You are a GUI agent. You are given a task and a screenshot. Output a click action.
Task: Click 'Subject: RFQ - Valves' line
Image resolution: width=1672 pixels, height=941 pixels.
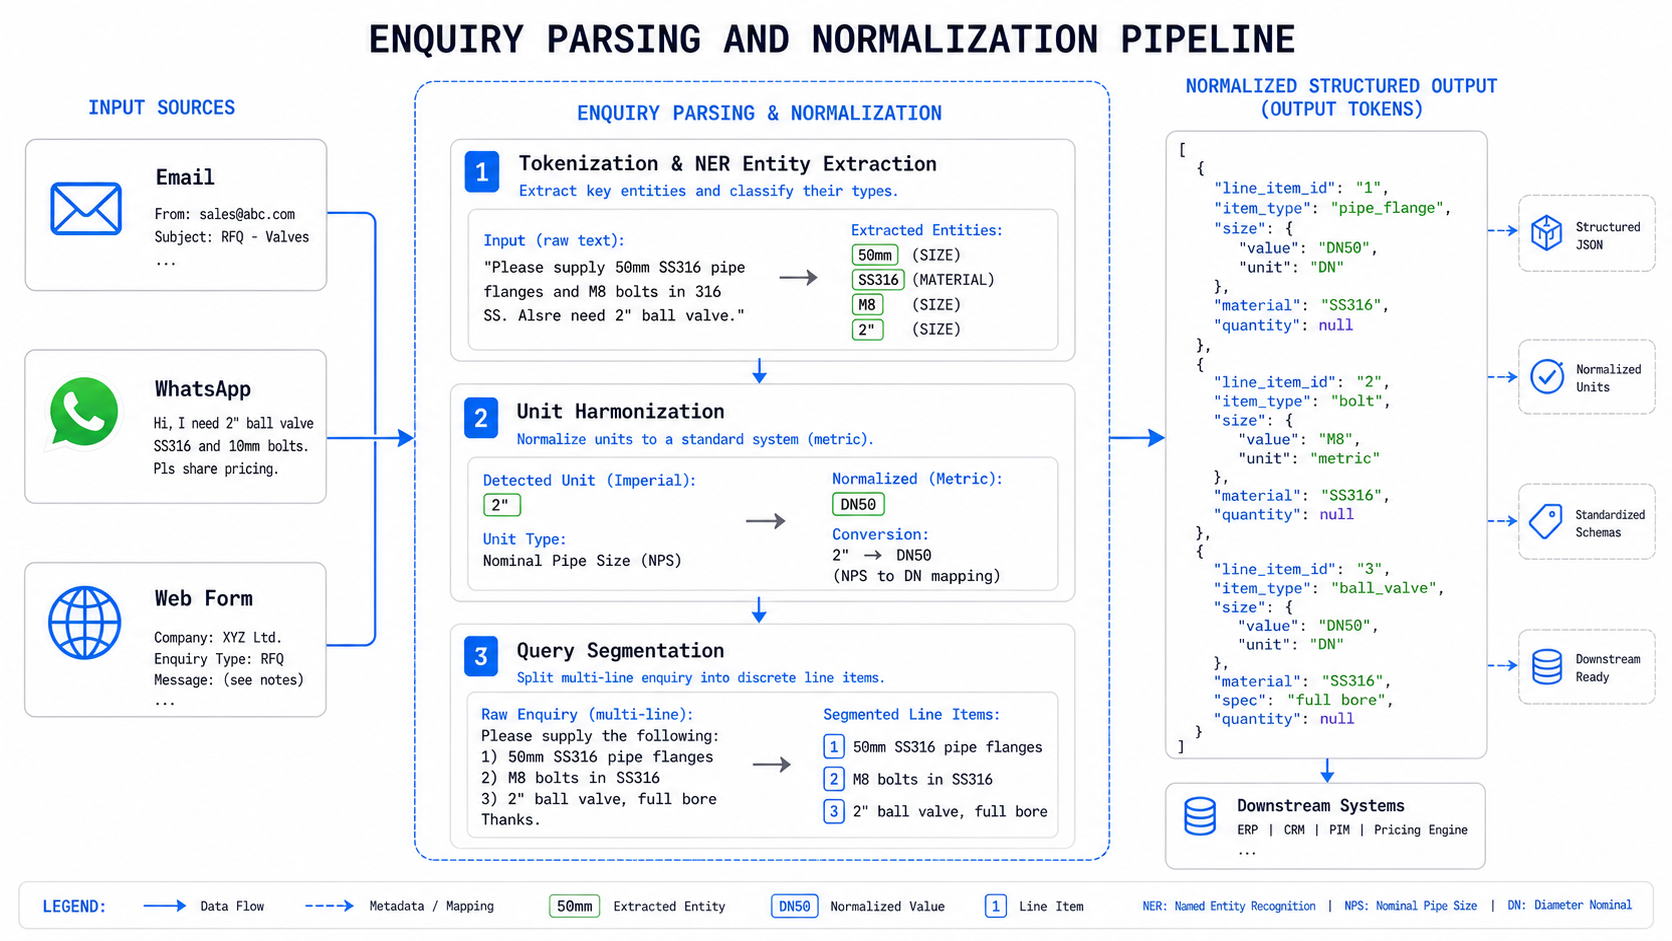tap(232, 237)
